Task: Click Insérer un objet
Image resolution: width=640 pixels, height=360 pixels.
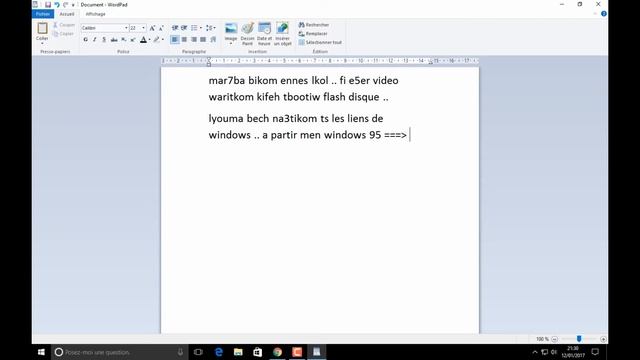Action: coord(282,33)
